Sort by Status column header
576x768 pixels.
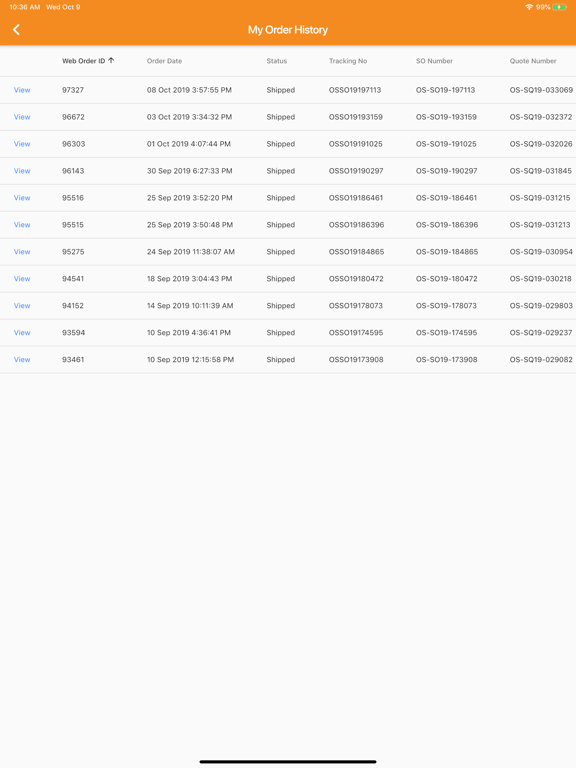pos(277,61)
